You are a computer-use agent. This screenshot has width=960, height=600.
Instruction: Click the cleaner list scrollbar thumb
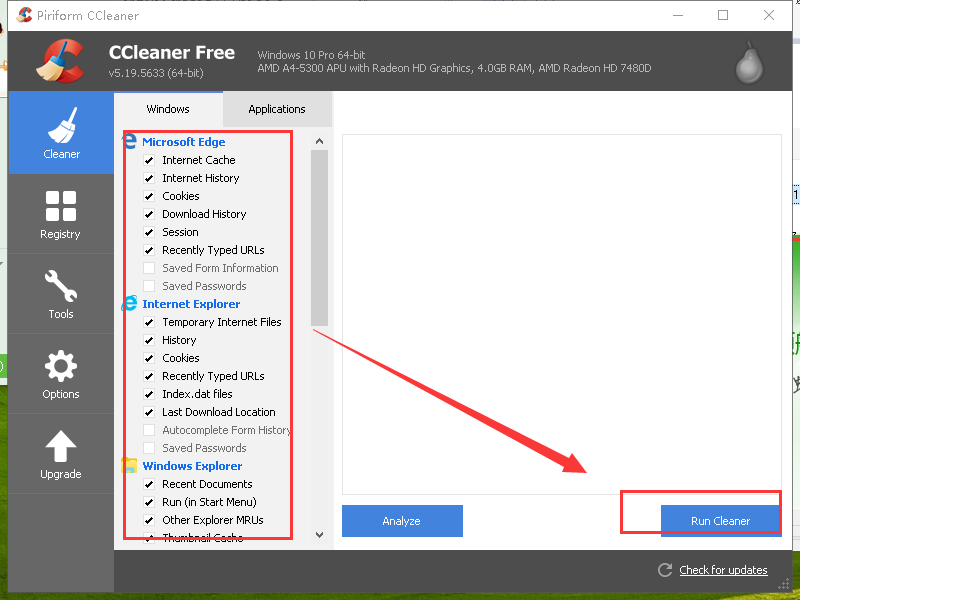(320, 238)
